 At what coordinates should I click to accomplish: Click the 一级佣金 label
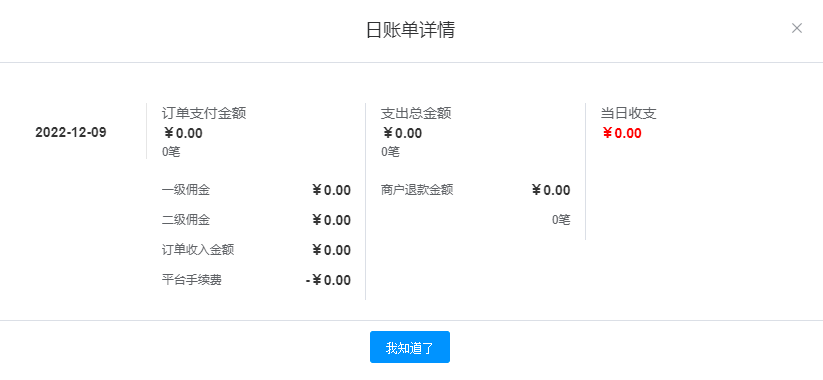pyautogui.click(x=186, y=190)
